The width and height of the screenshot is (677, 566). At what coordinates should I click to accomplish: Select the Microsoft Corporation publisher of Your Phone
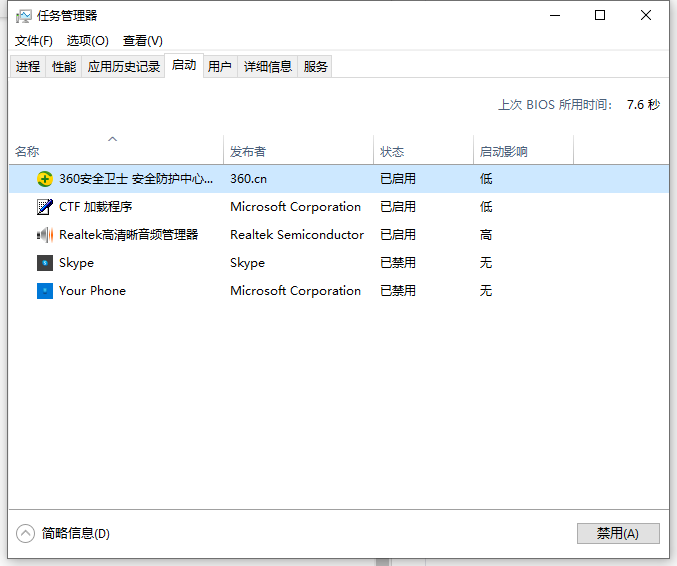point(295,291)
